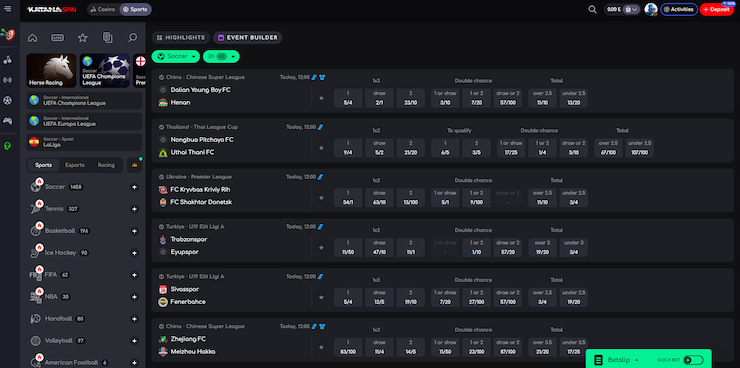Switch to the Event Builder tab

[x=248, y=38]
